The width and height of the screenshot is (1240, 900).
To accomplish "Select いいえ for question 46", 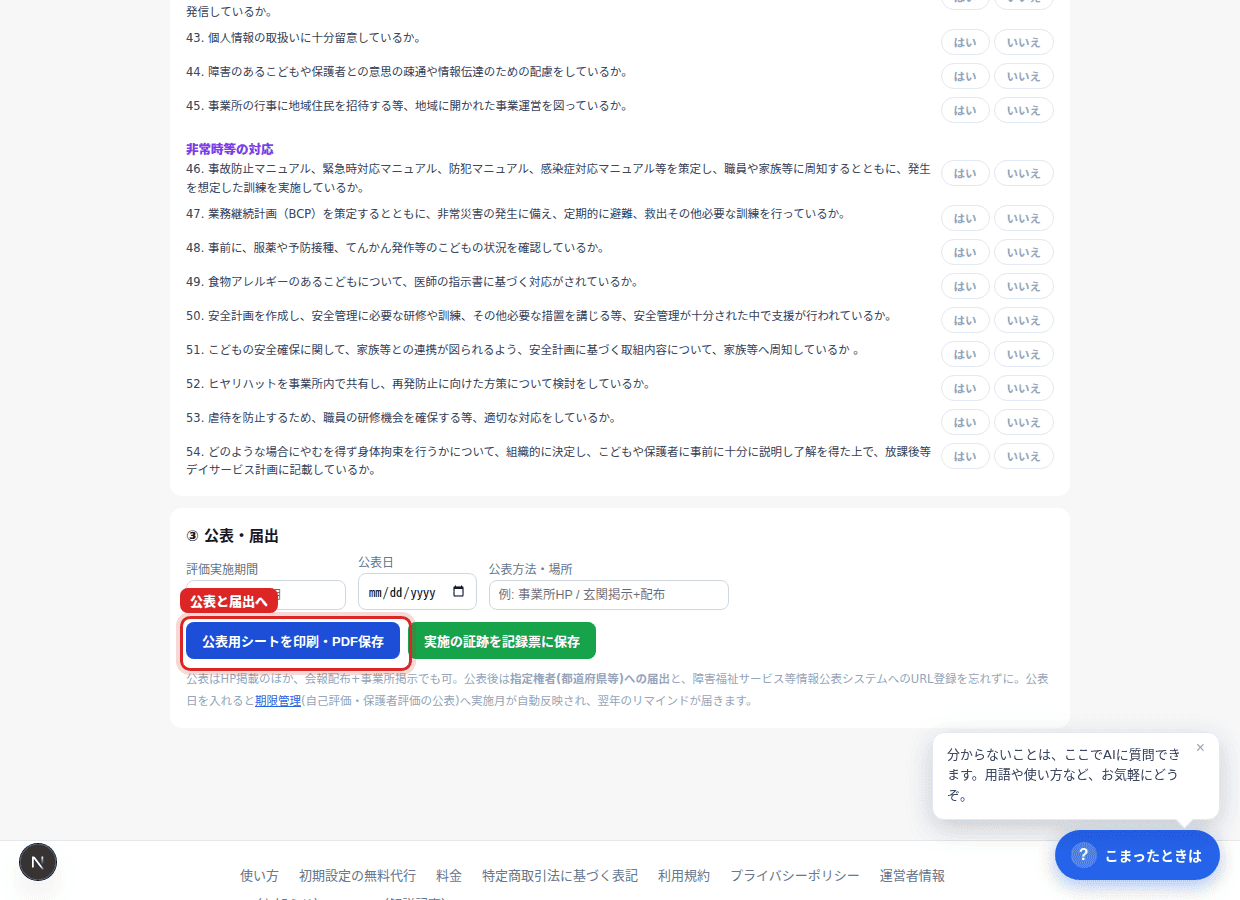I will 1023,173.
